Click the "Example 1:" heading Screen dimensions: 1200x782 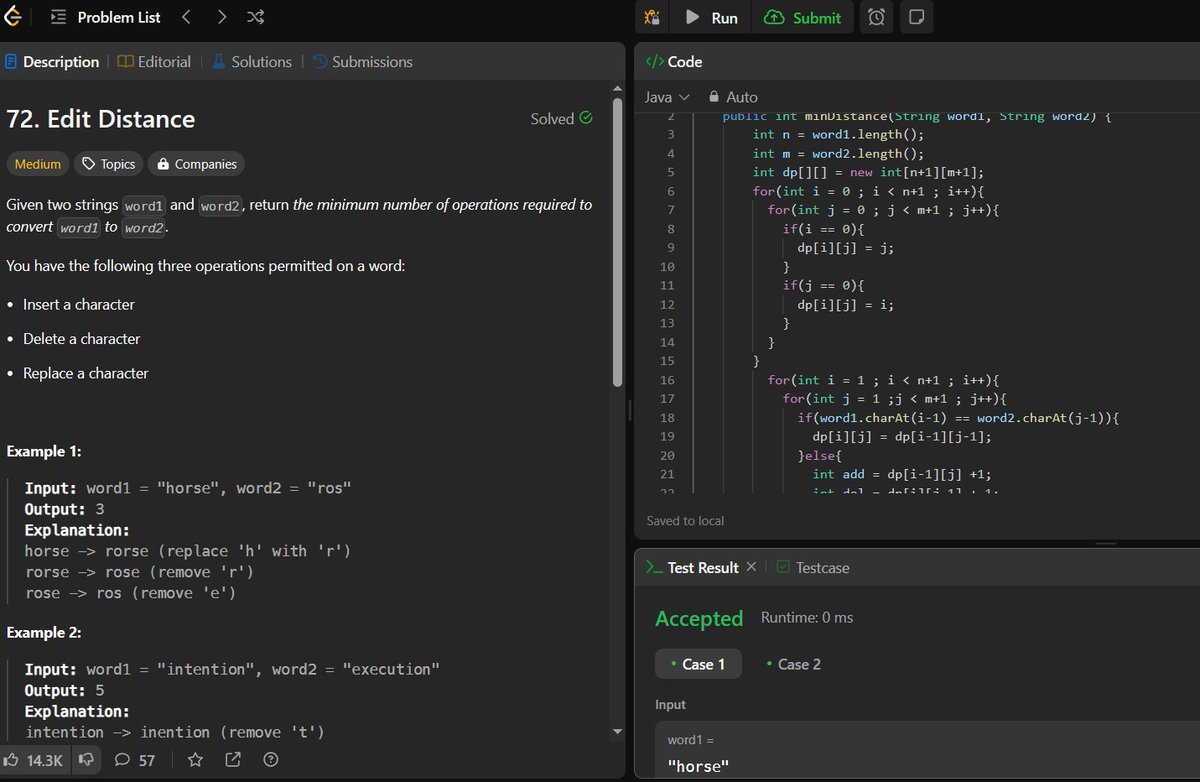[x=44, y=451]
